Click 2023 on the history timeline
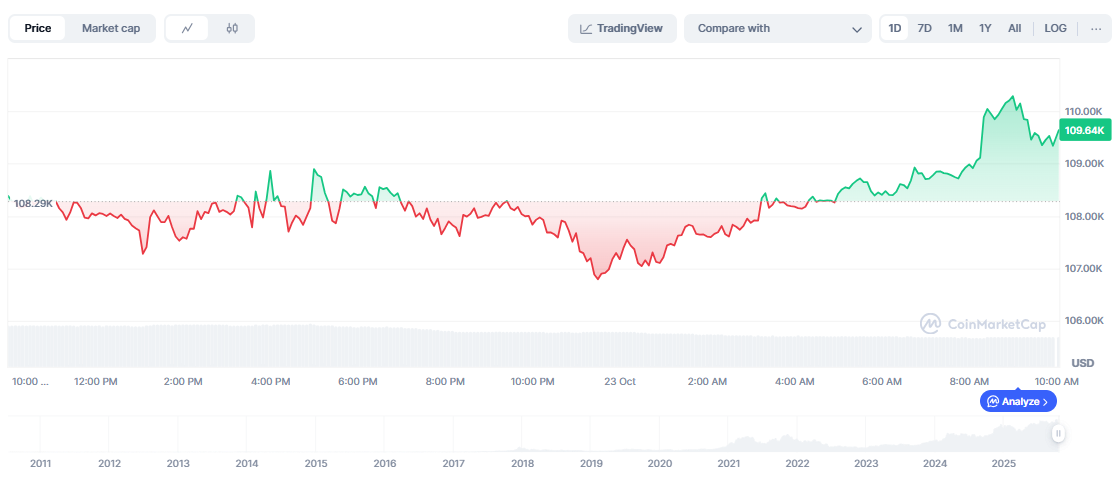The width and height of the screenshot is (1120, 479). point(866,464)
